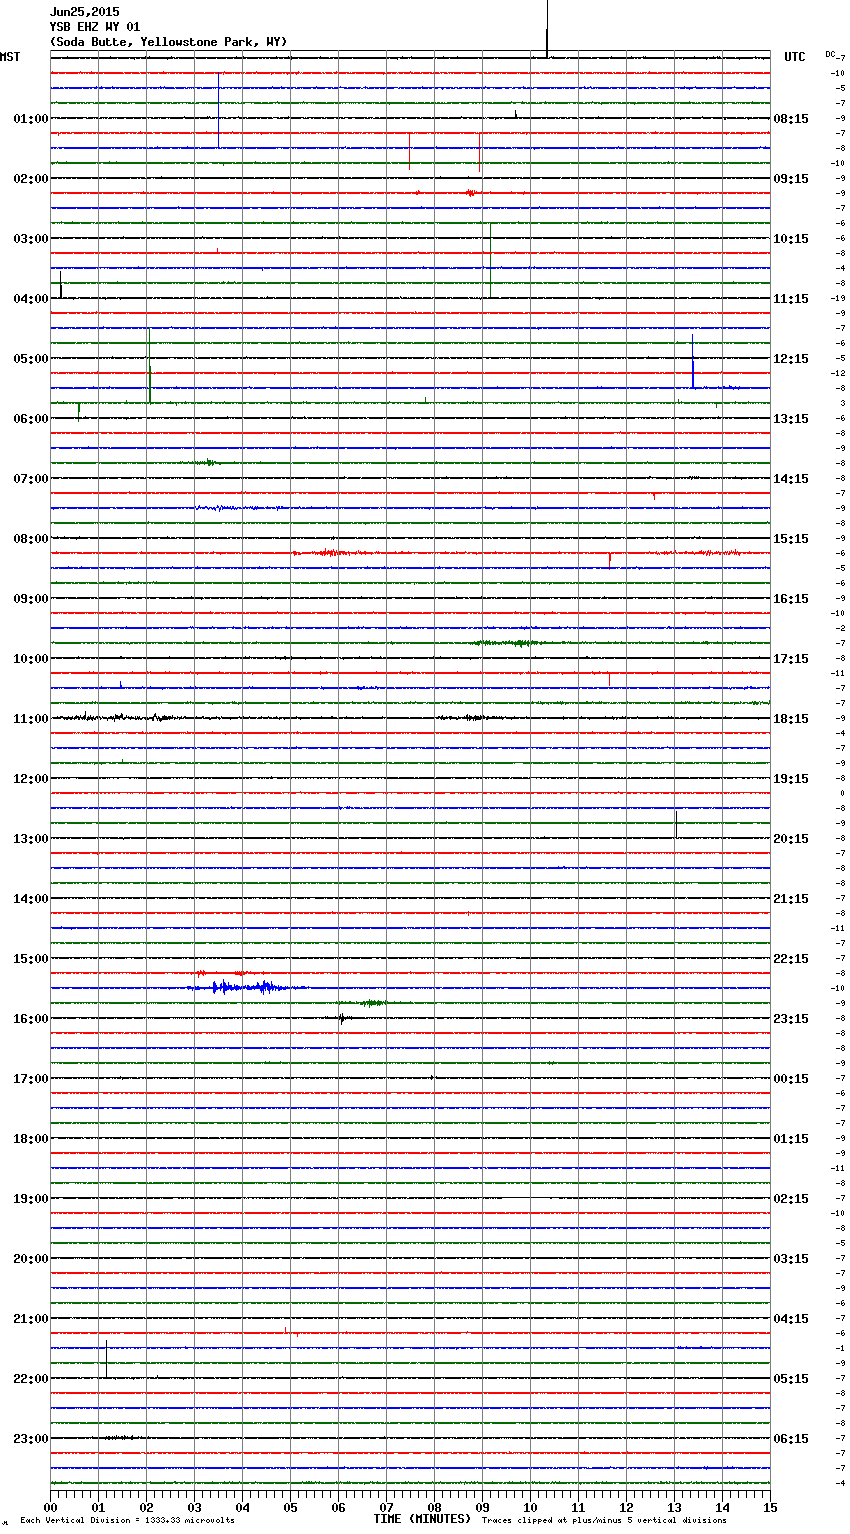Viewport: 850px width, 1534px height.
Task: Click the MST time zone header
Action: click(x=10, y=57)
